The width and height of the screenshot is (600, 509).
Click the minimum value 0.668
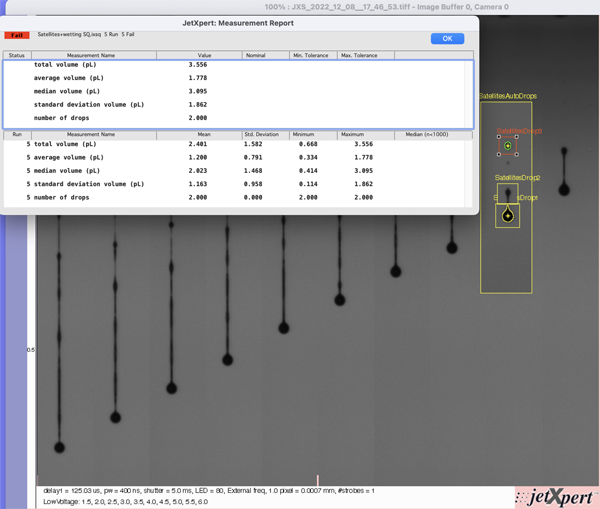coord(308,144)
